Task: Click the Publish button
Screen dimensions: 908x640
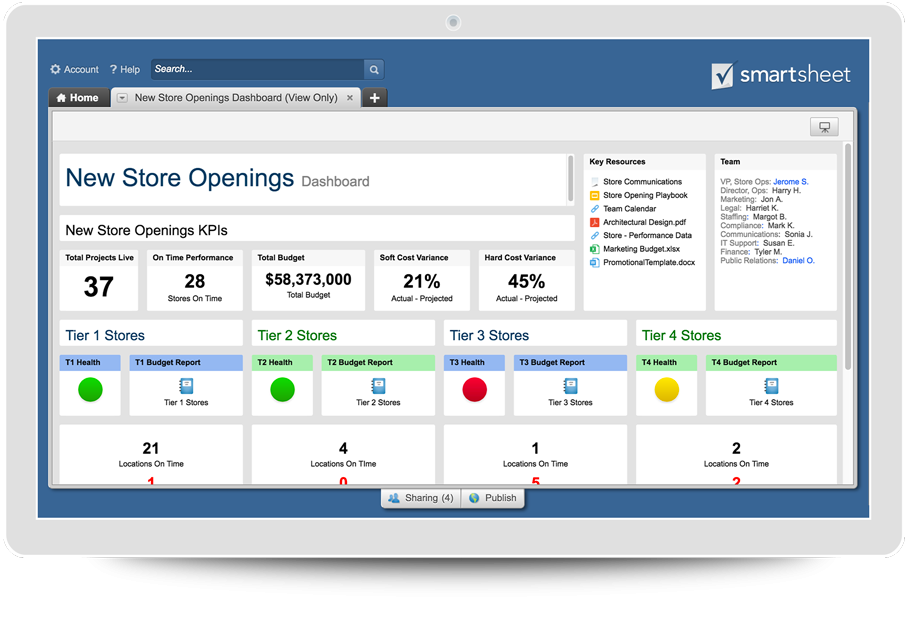Action: [x=492, y=498]
